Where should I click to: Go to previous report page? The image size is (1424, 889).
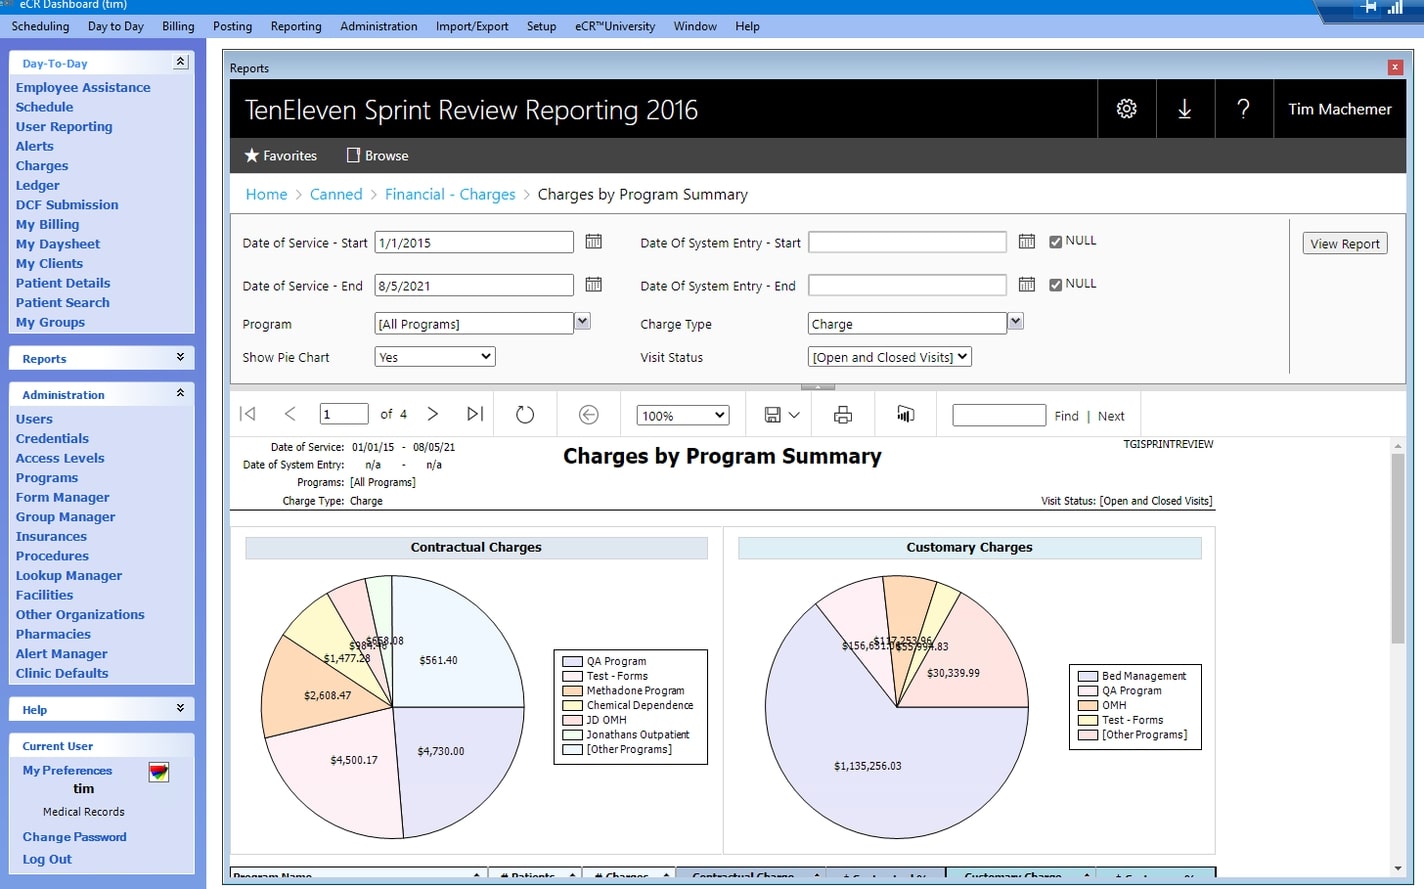[x=290, y=414]
